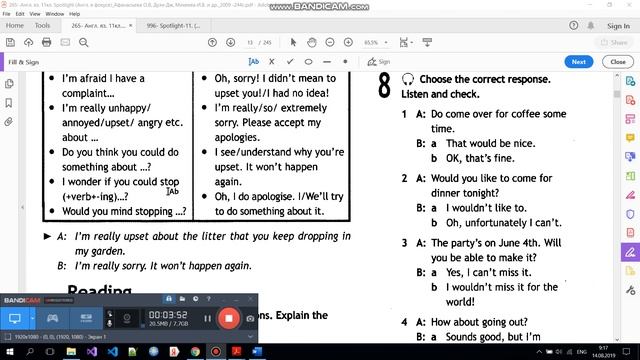
Task: Toggle the Bandicam lock icon
Action: tap(169, 299)
